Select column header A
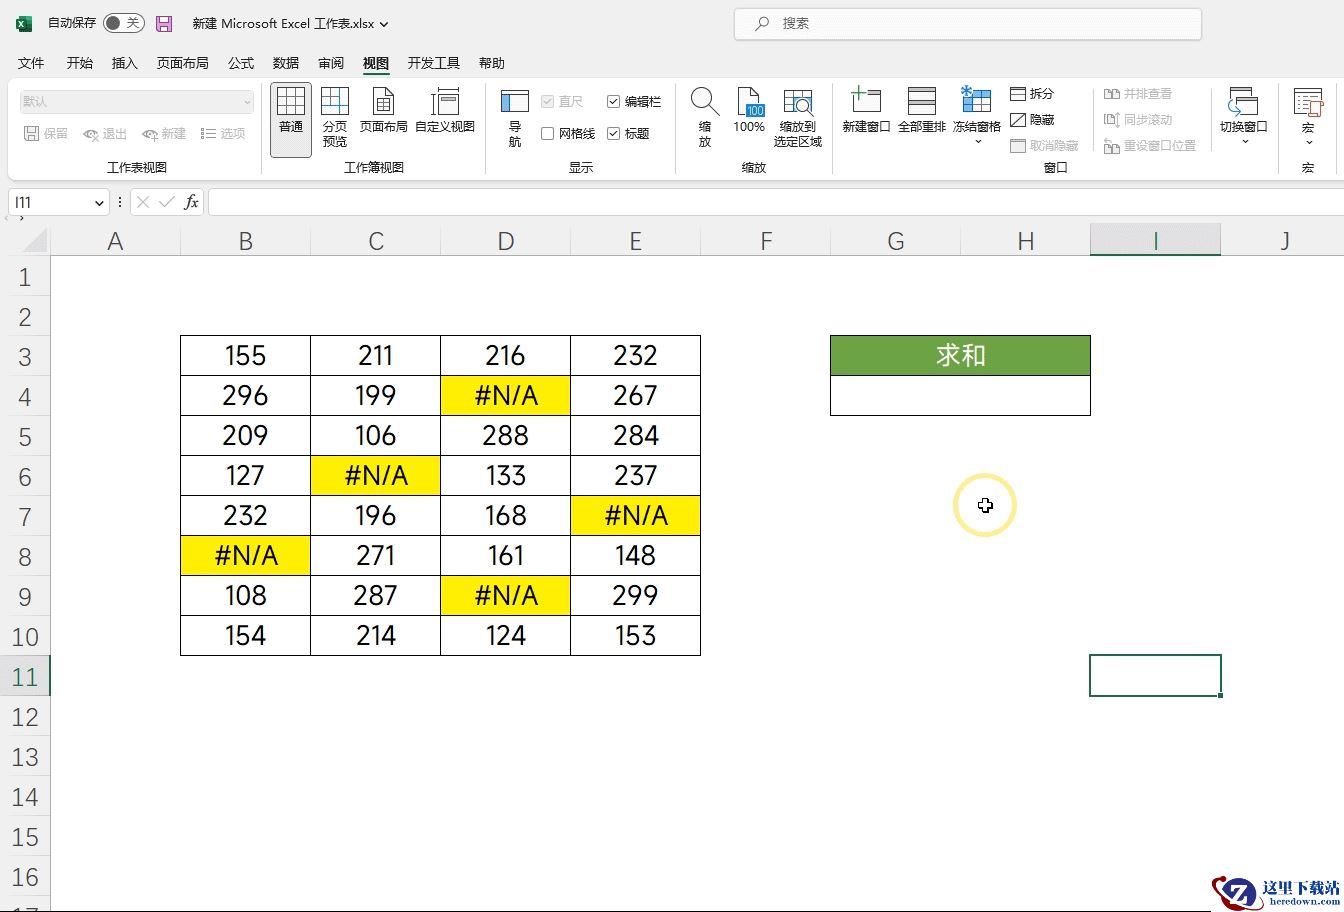The image size is (1344, 912). coord(115,241)
